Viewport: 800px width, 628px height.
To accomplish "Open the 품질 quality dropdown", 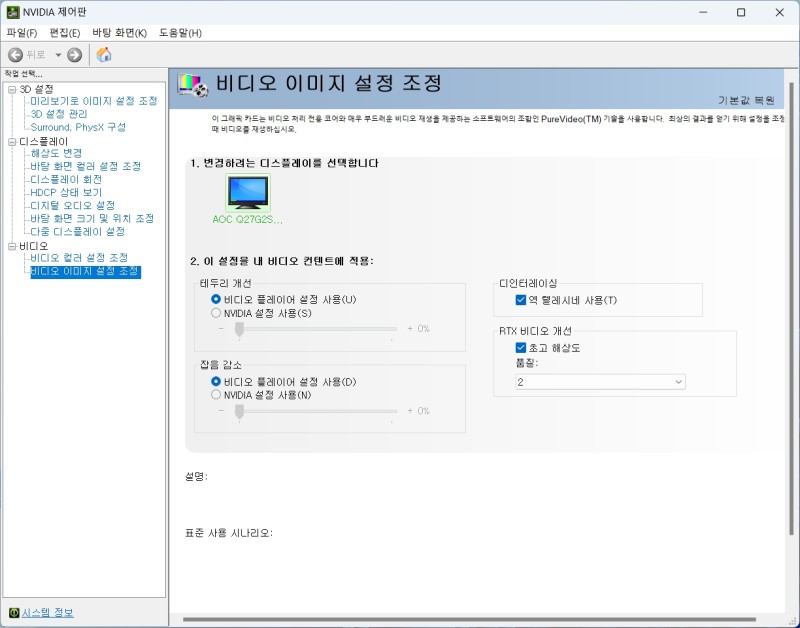I will 600,382.
